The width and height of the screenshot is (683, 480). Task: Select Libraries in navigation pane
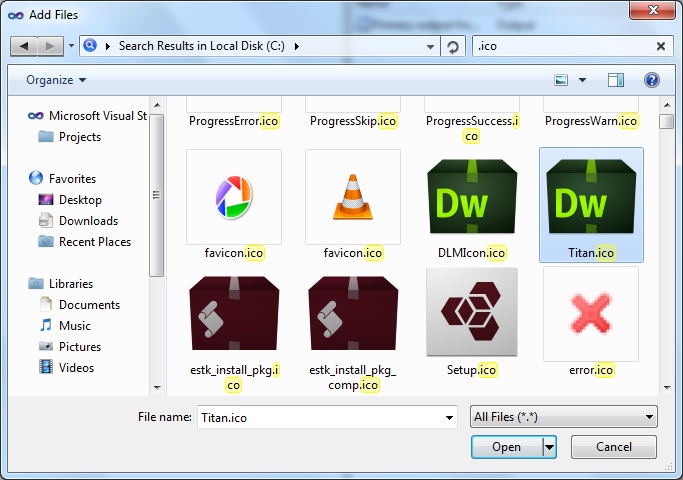point(61,284)
